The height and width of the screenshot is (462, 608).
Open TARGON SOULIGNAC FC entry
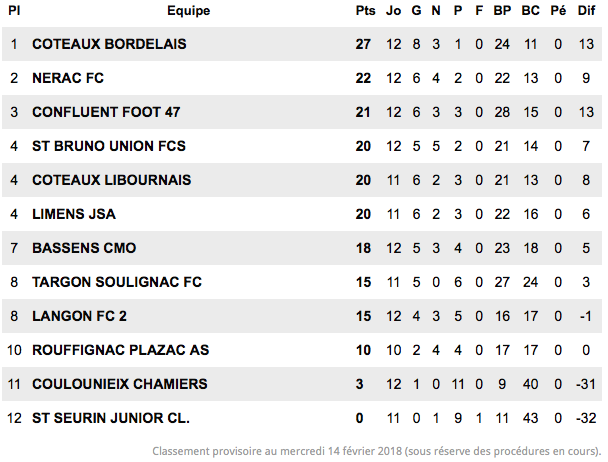[x=117, y=282]
